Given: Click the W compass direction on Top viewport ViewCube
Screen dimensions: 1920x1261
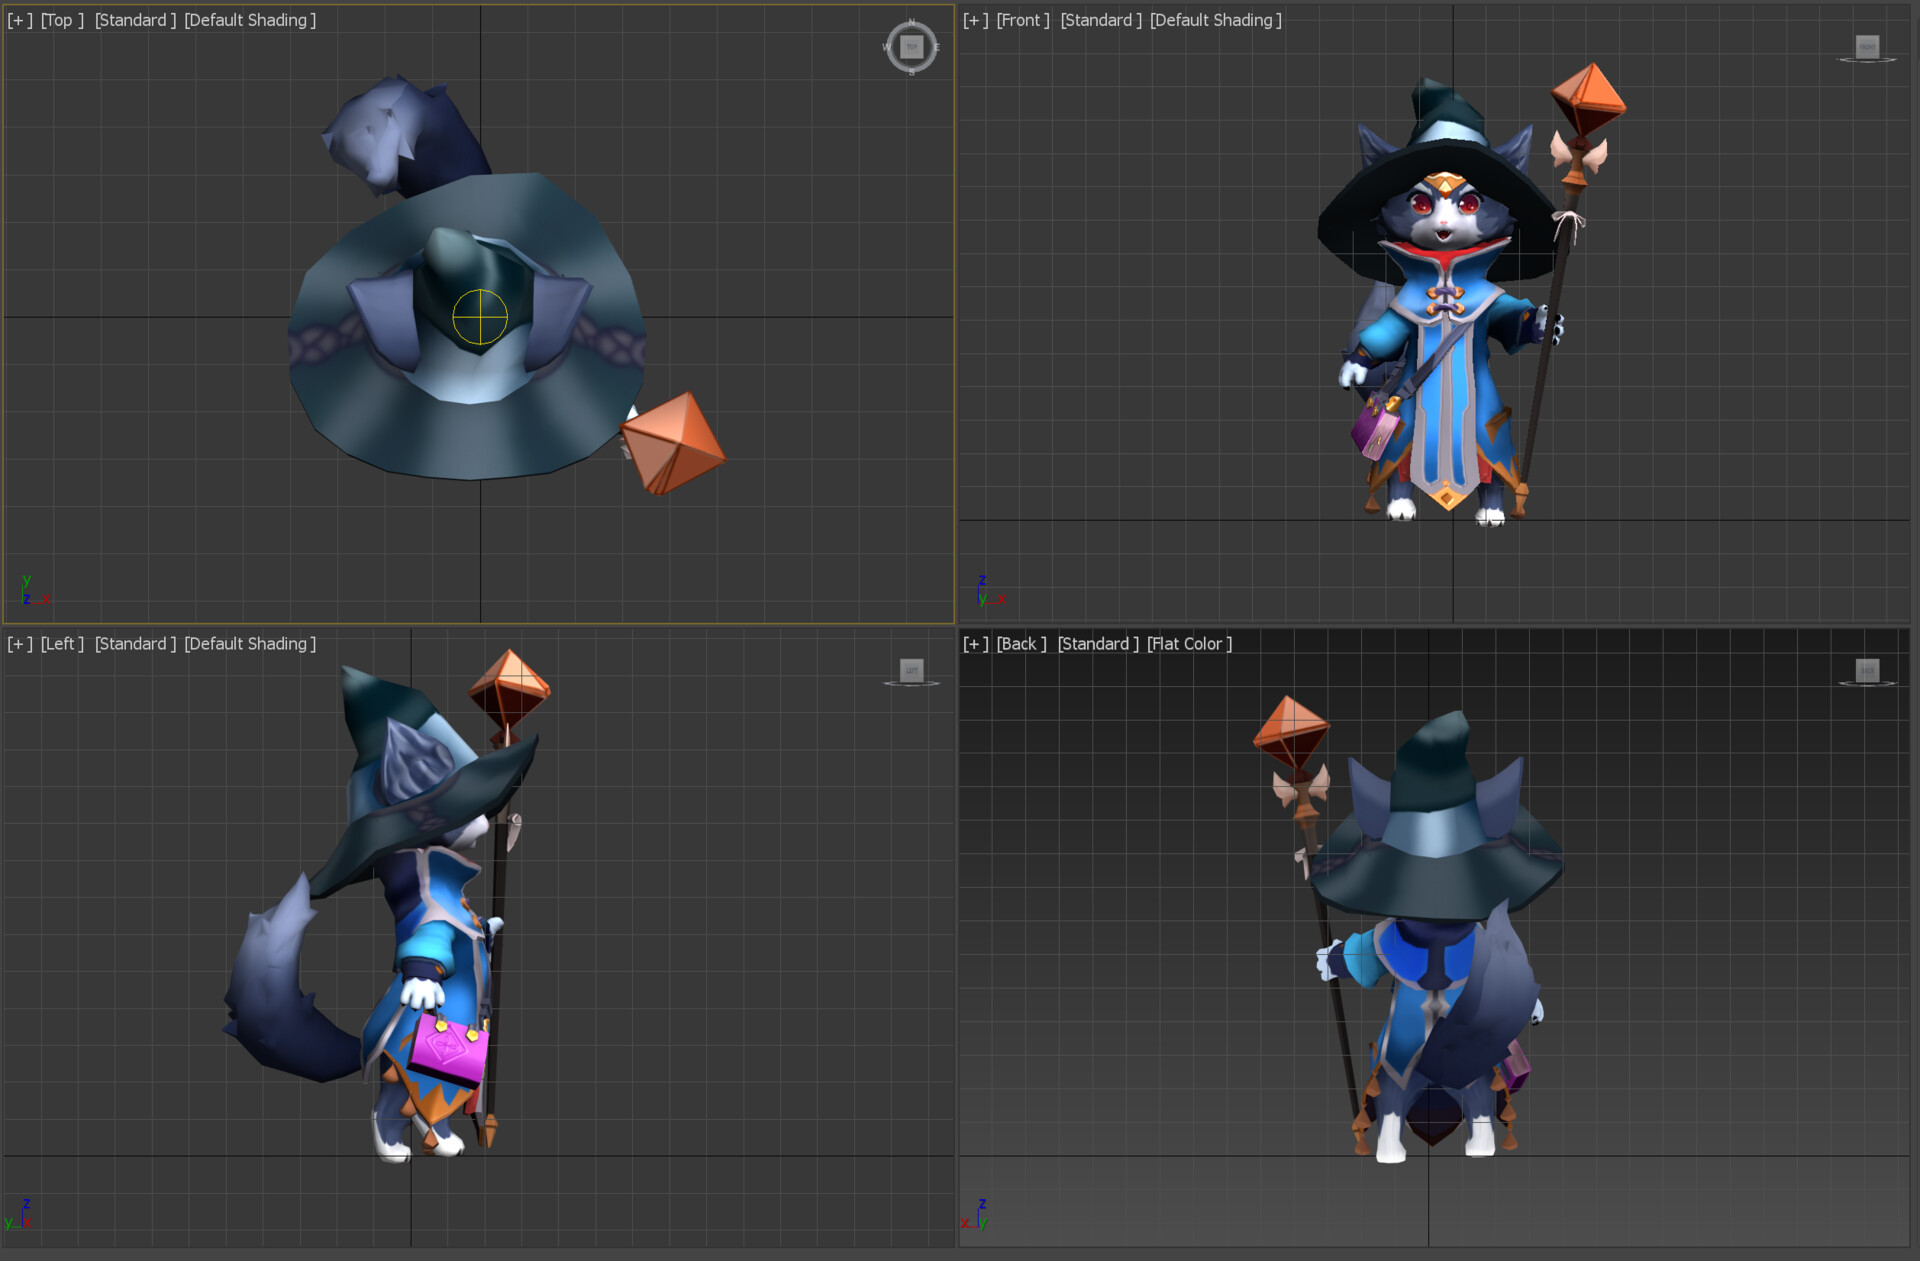Looking at the screenshot, I should [x=886, y=47].
